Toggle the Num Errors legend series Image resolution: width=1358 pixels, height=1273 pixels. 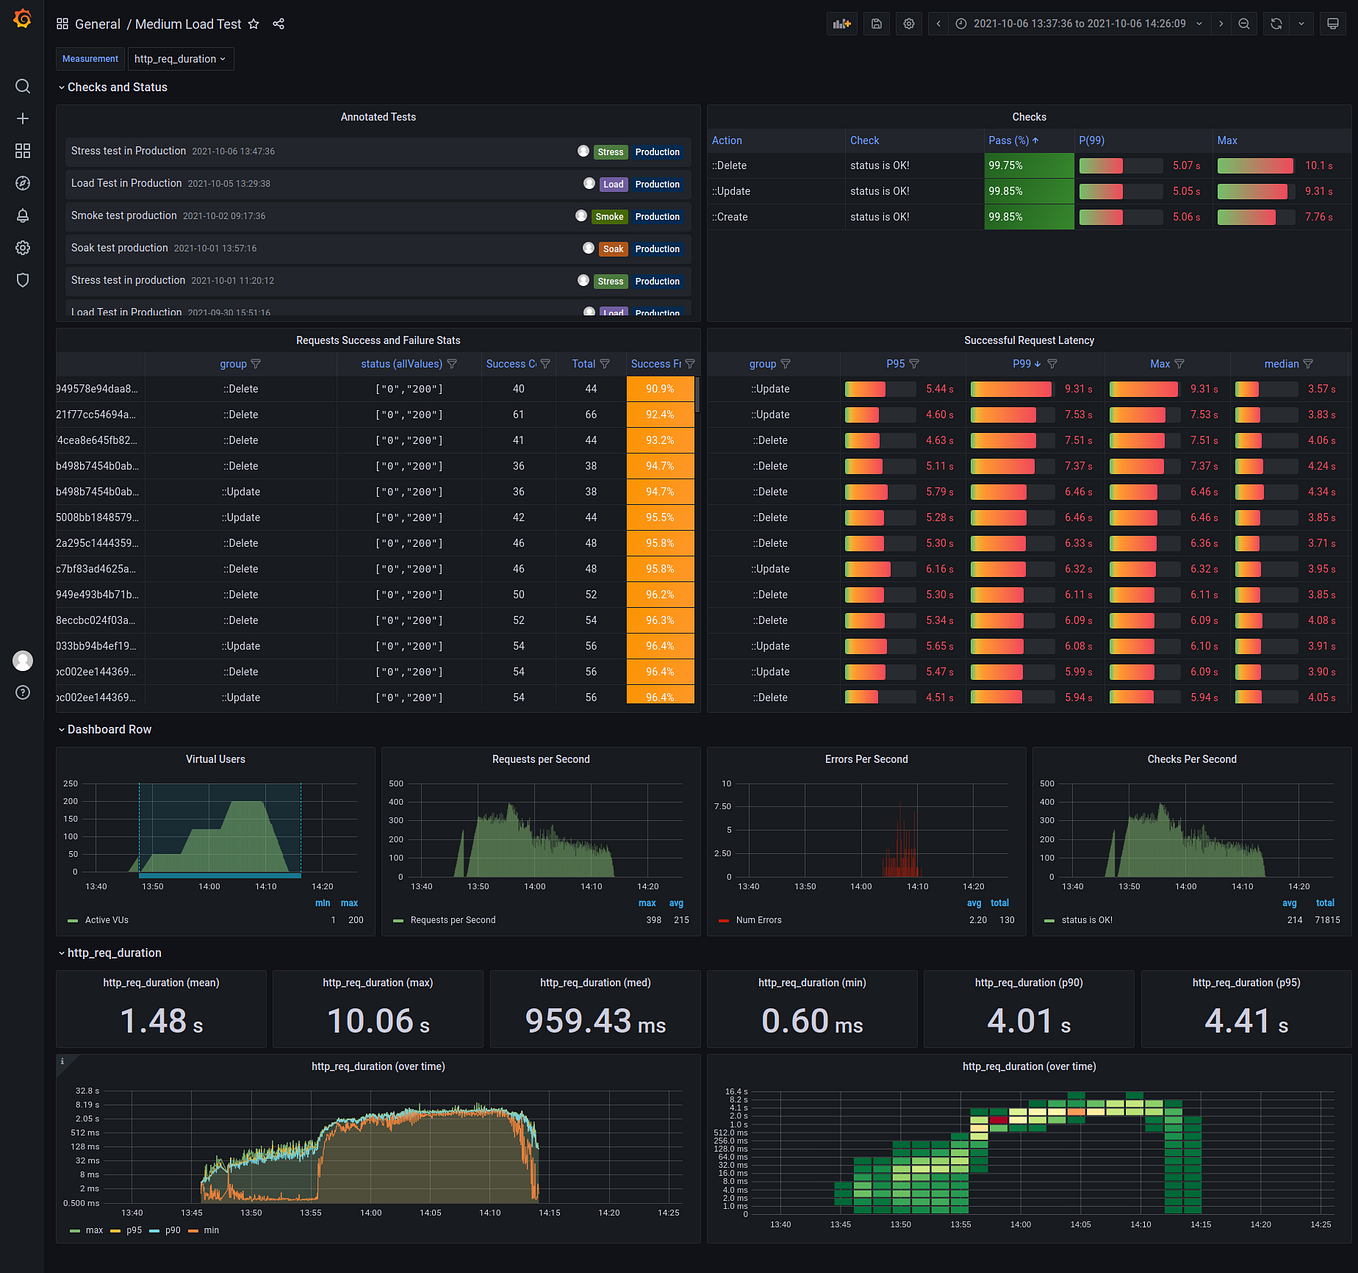point(750,920)
